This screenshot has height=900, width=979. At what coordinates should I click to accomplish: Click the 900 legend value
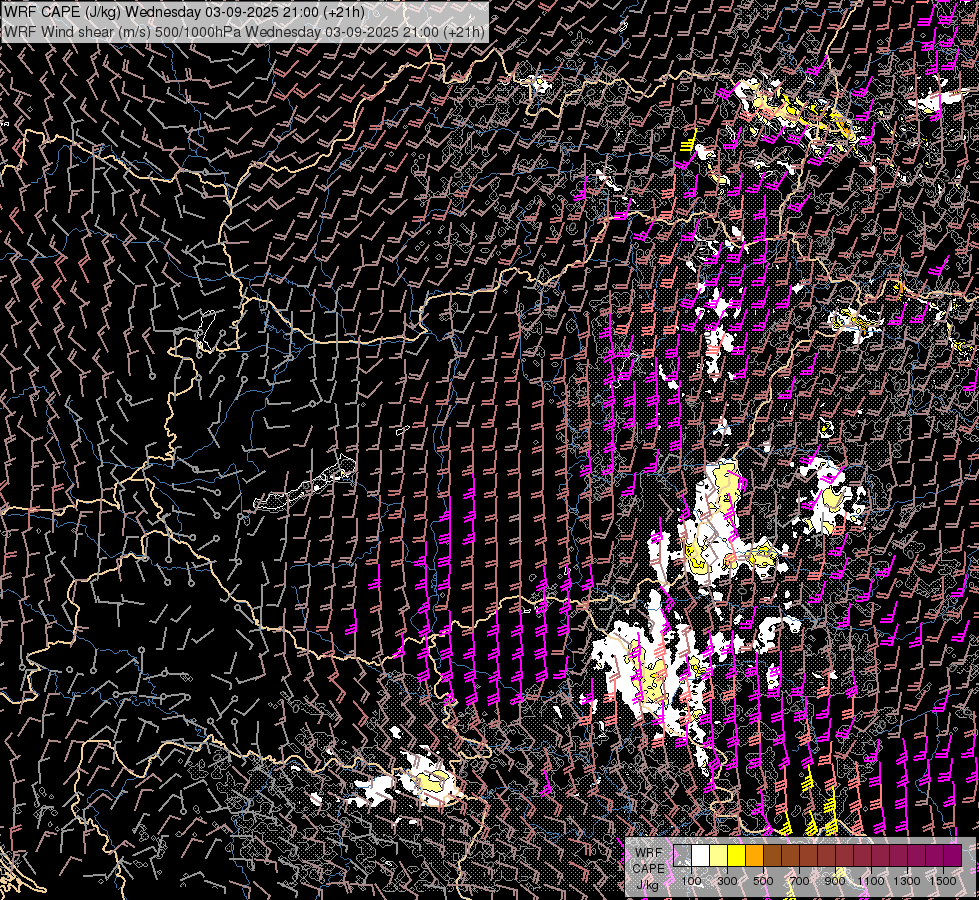point(835,881)
